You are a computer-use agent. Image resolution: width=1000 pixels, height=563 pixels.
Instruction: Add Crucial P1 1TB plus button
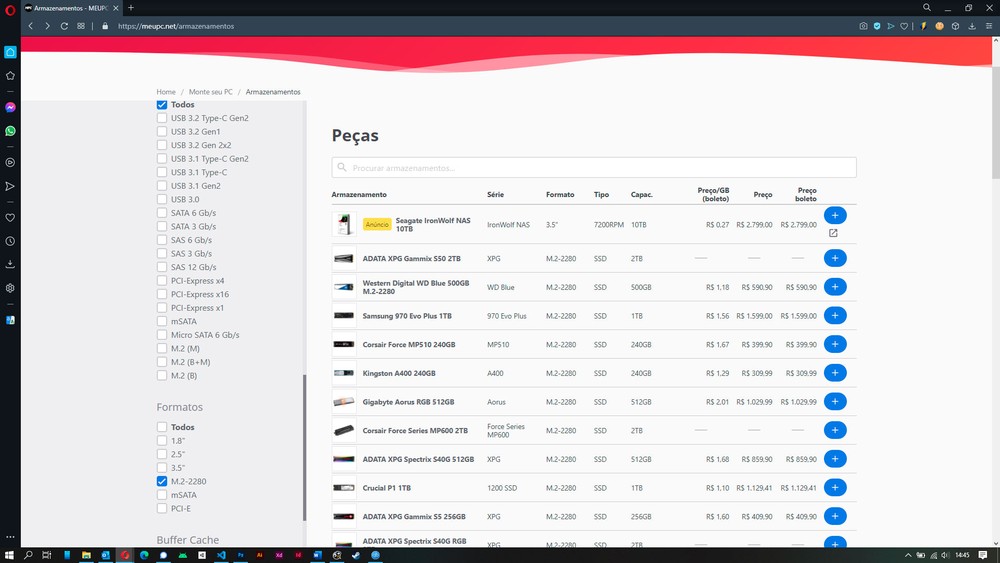click(x=835, y=488)
